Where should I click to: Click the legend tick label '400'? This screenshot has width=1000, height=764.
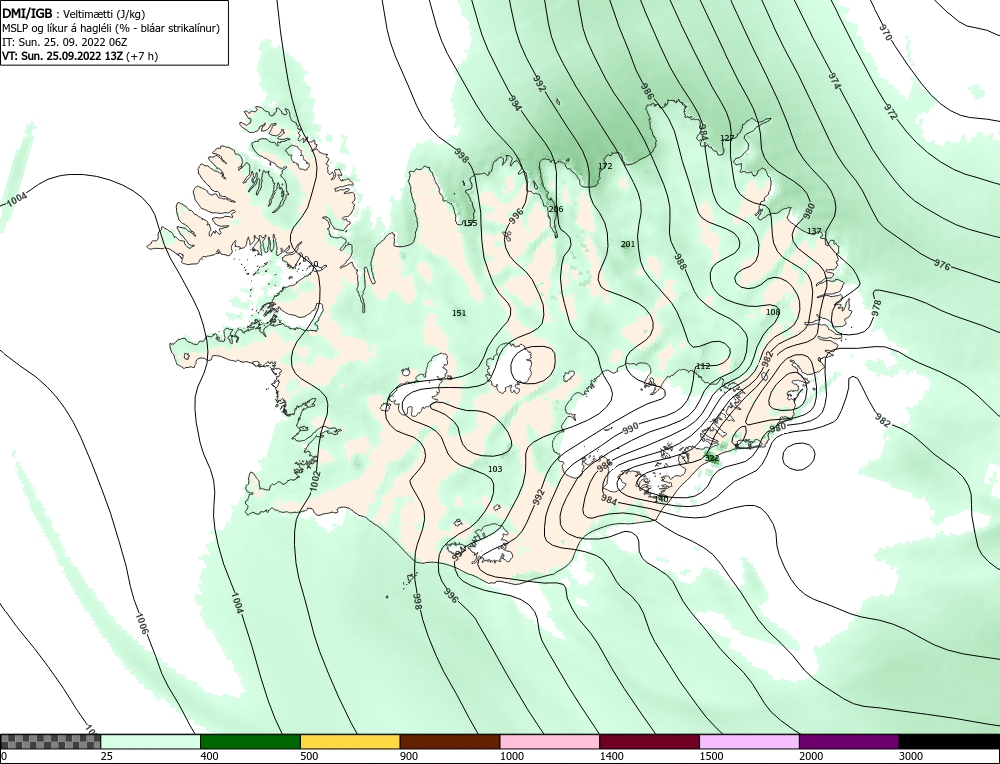point(209,756)
